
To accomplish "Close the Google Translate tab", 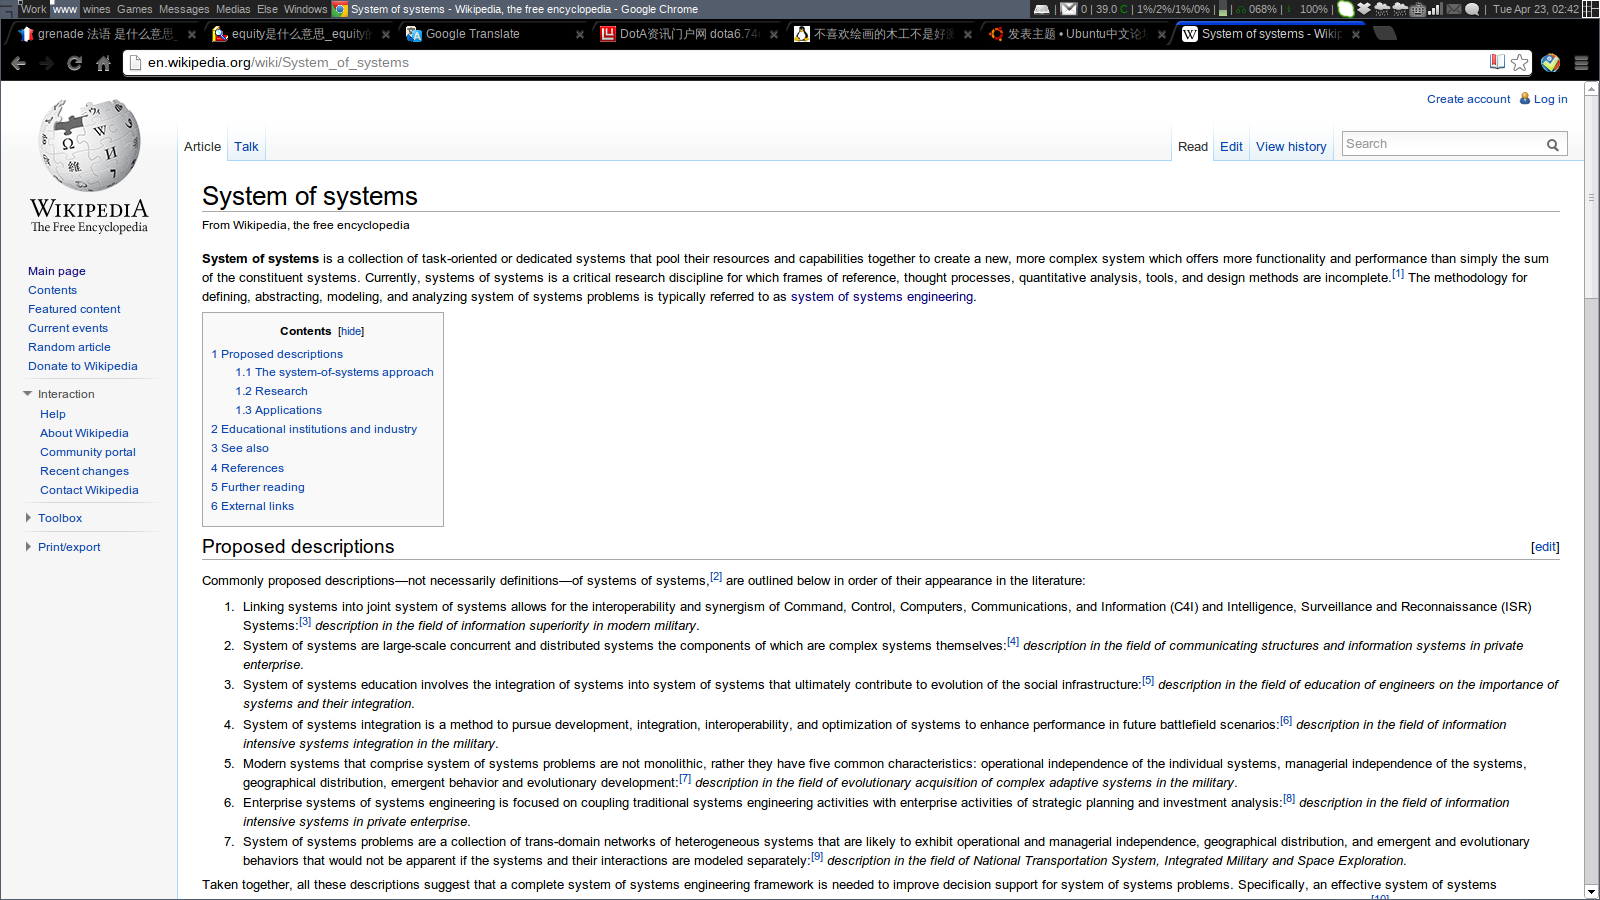I will pyautogui.click(x=580, y=34).
